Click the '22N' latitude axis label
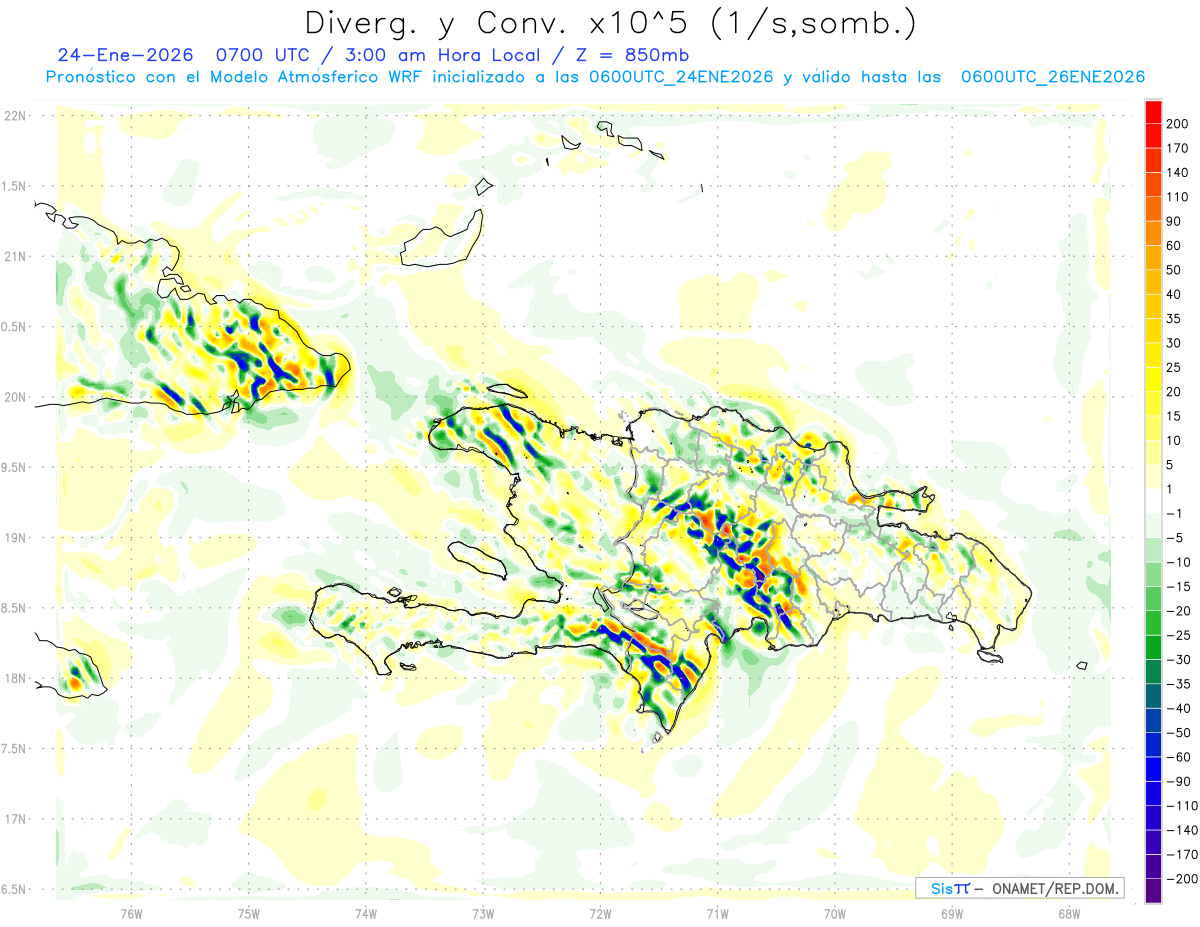Viewport: 1200px width, 927px height. point(15,116)
